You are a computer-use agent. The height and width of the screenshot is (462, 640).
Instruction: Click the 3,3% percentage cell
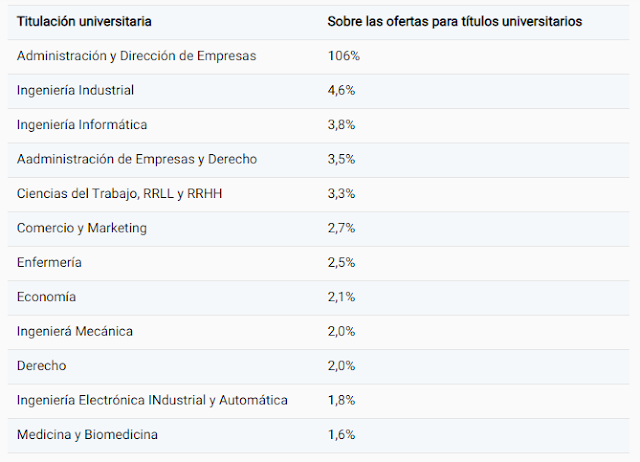click(x=341, y=193)
